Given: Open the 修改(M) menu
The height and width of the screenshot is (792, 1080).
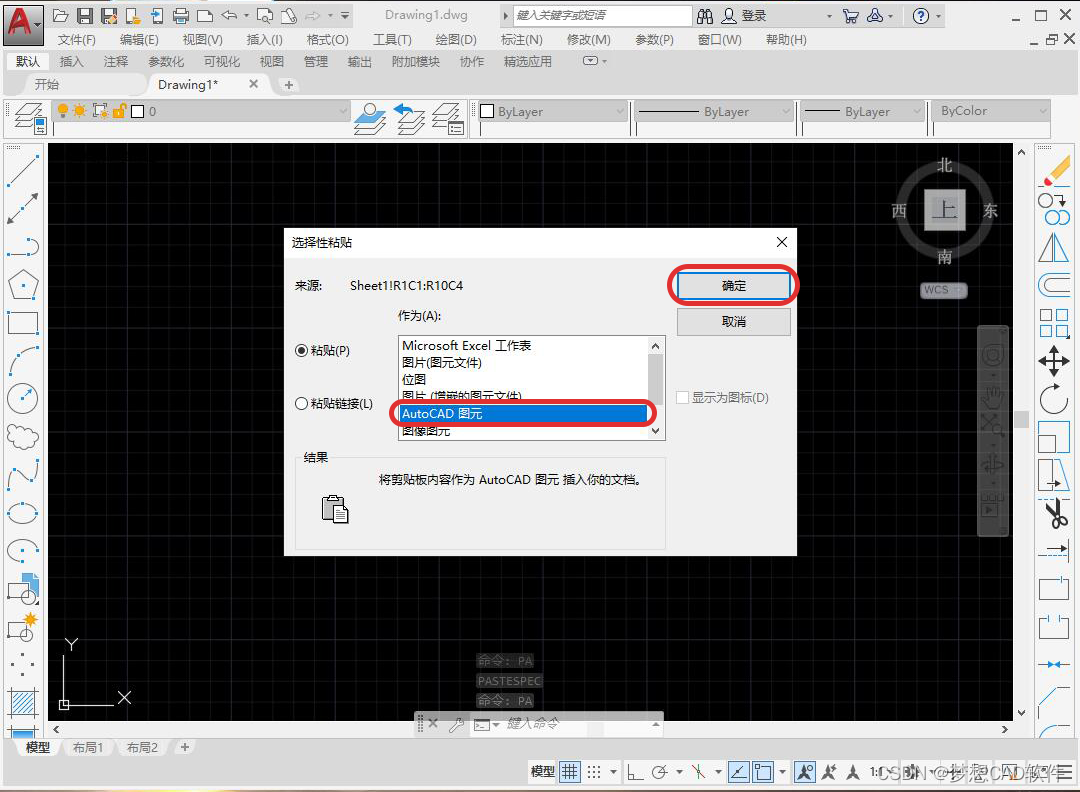Looking at the screenshot, I should coord(588,40).
